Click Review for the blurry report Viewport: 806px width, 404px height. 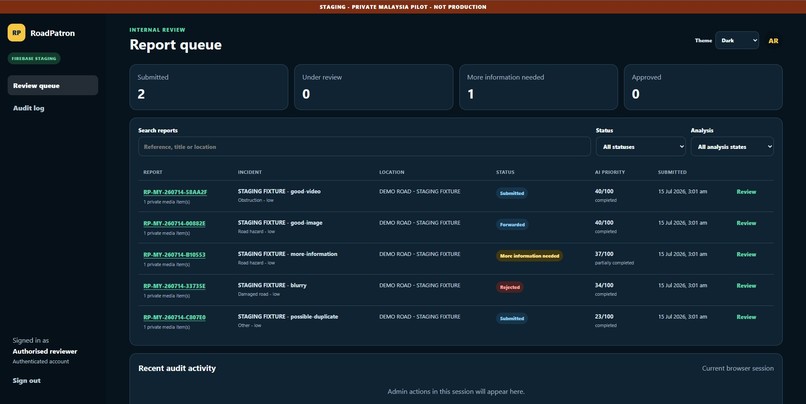tap(746, 286)
